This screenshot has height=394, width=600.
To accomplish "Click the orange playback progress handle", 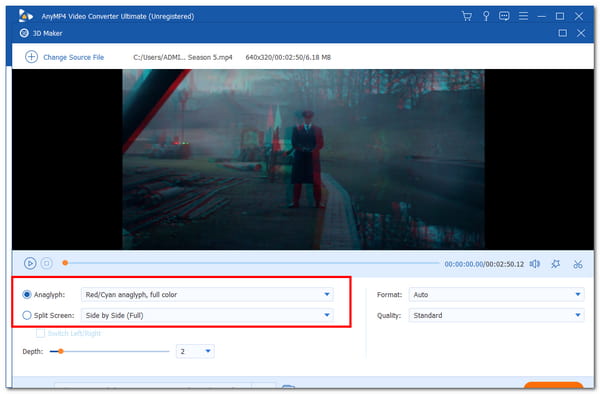I will point(65,263).
